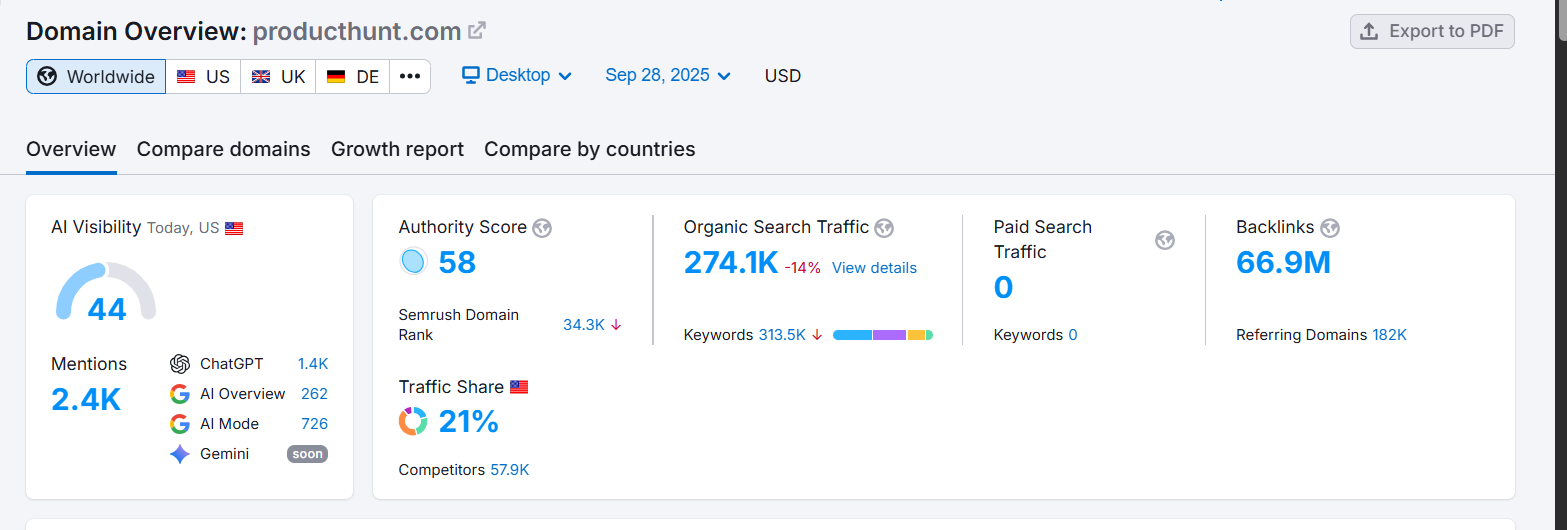Screen dimensions: 1567x530
Task: Click the German flag in region selector
Action: point(336,76)
